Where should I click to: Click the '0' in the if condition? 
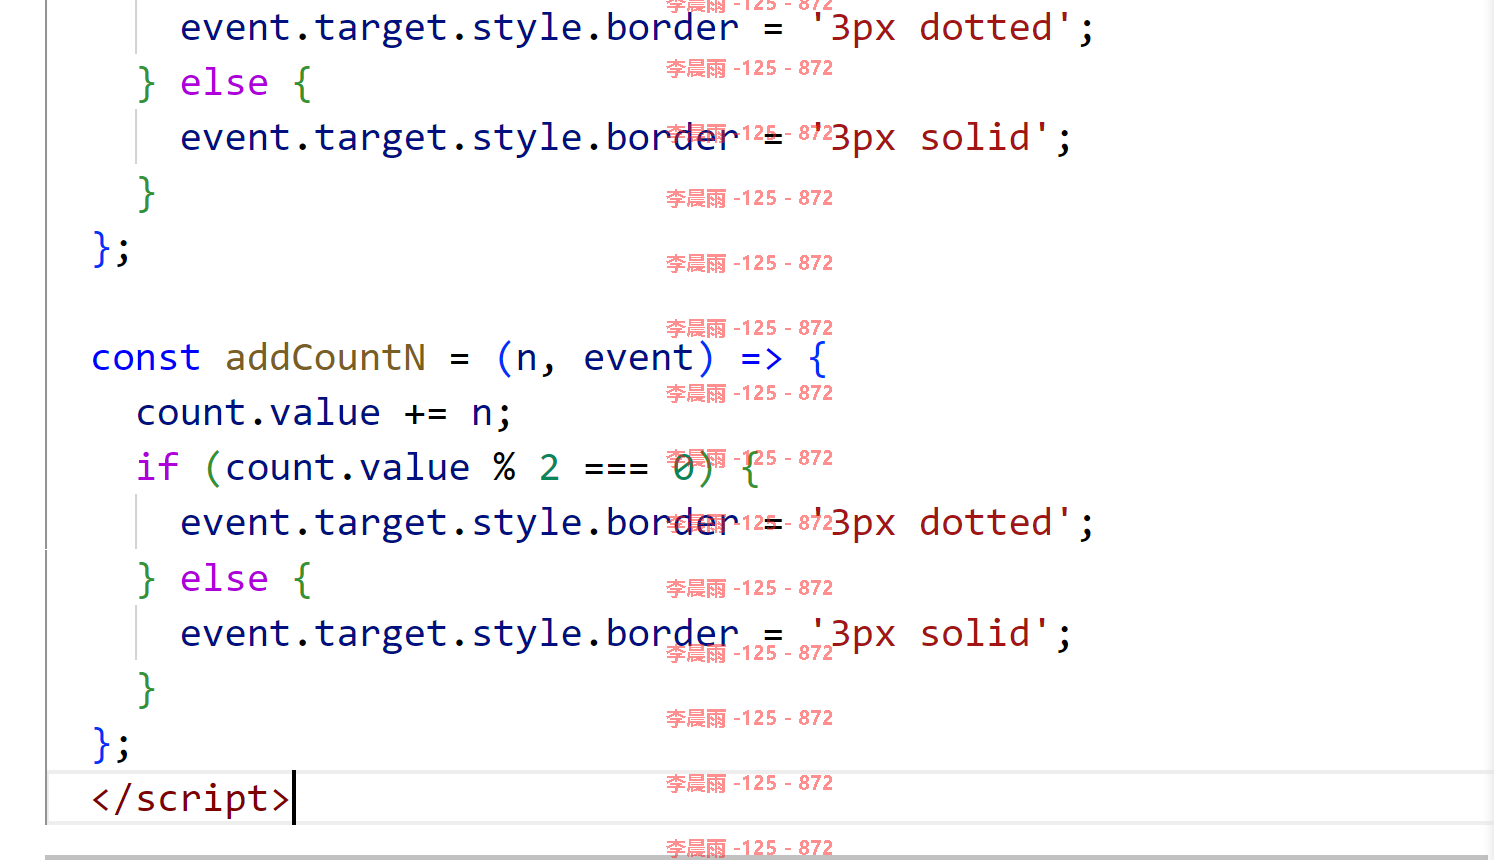pos(683,467)
